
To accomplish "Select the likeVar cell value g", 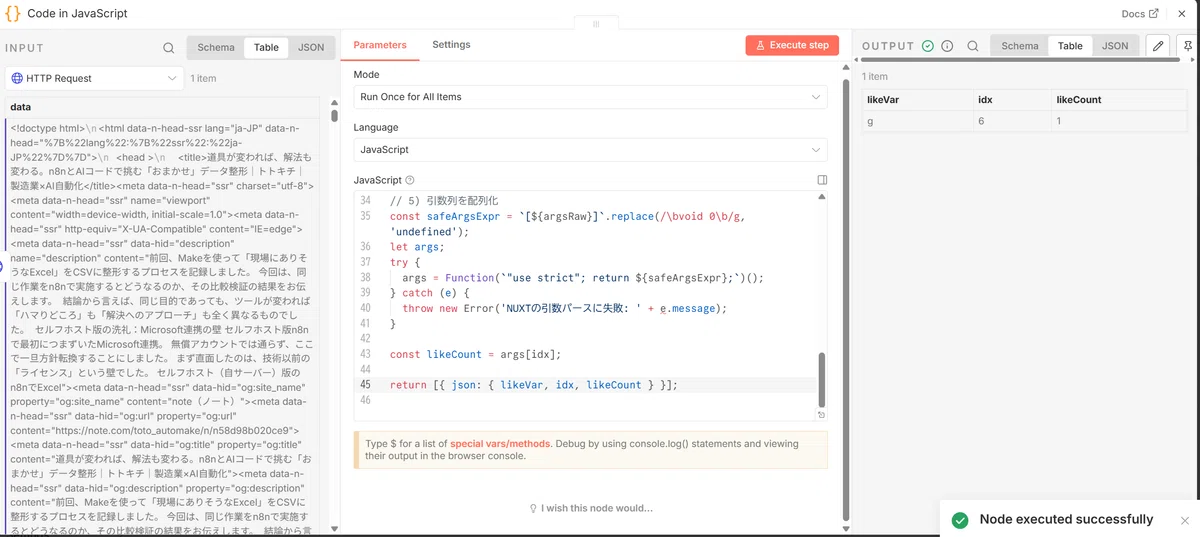I will (x=917, y=121).
